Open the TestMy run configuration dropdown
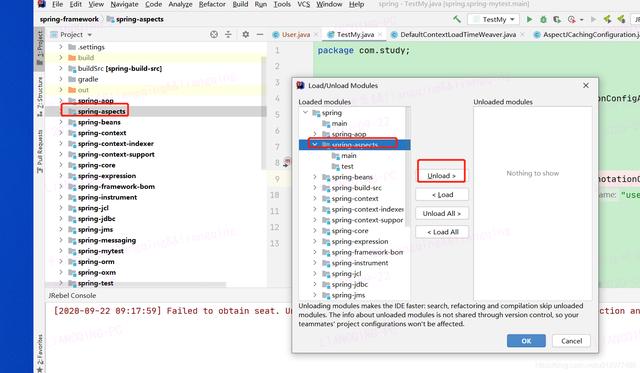This screenshot has height=373, width=640. tap(494, 19)
